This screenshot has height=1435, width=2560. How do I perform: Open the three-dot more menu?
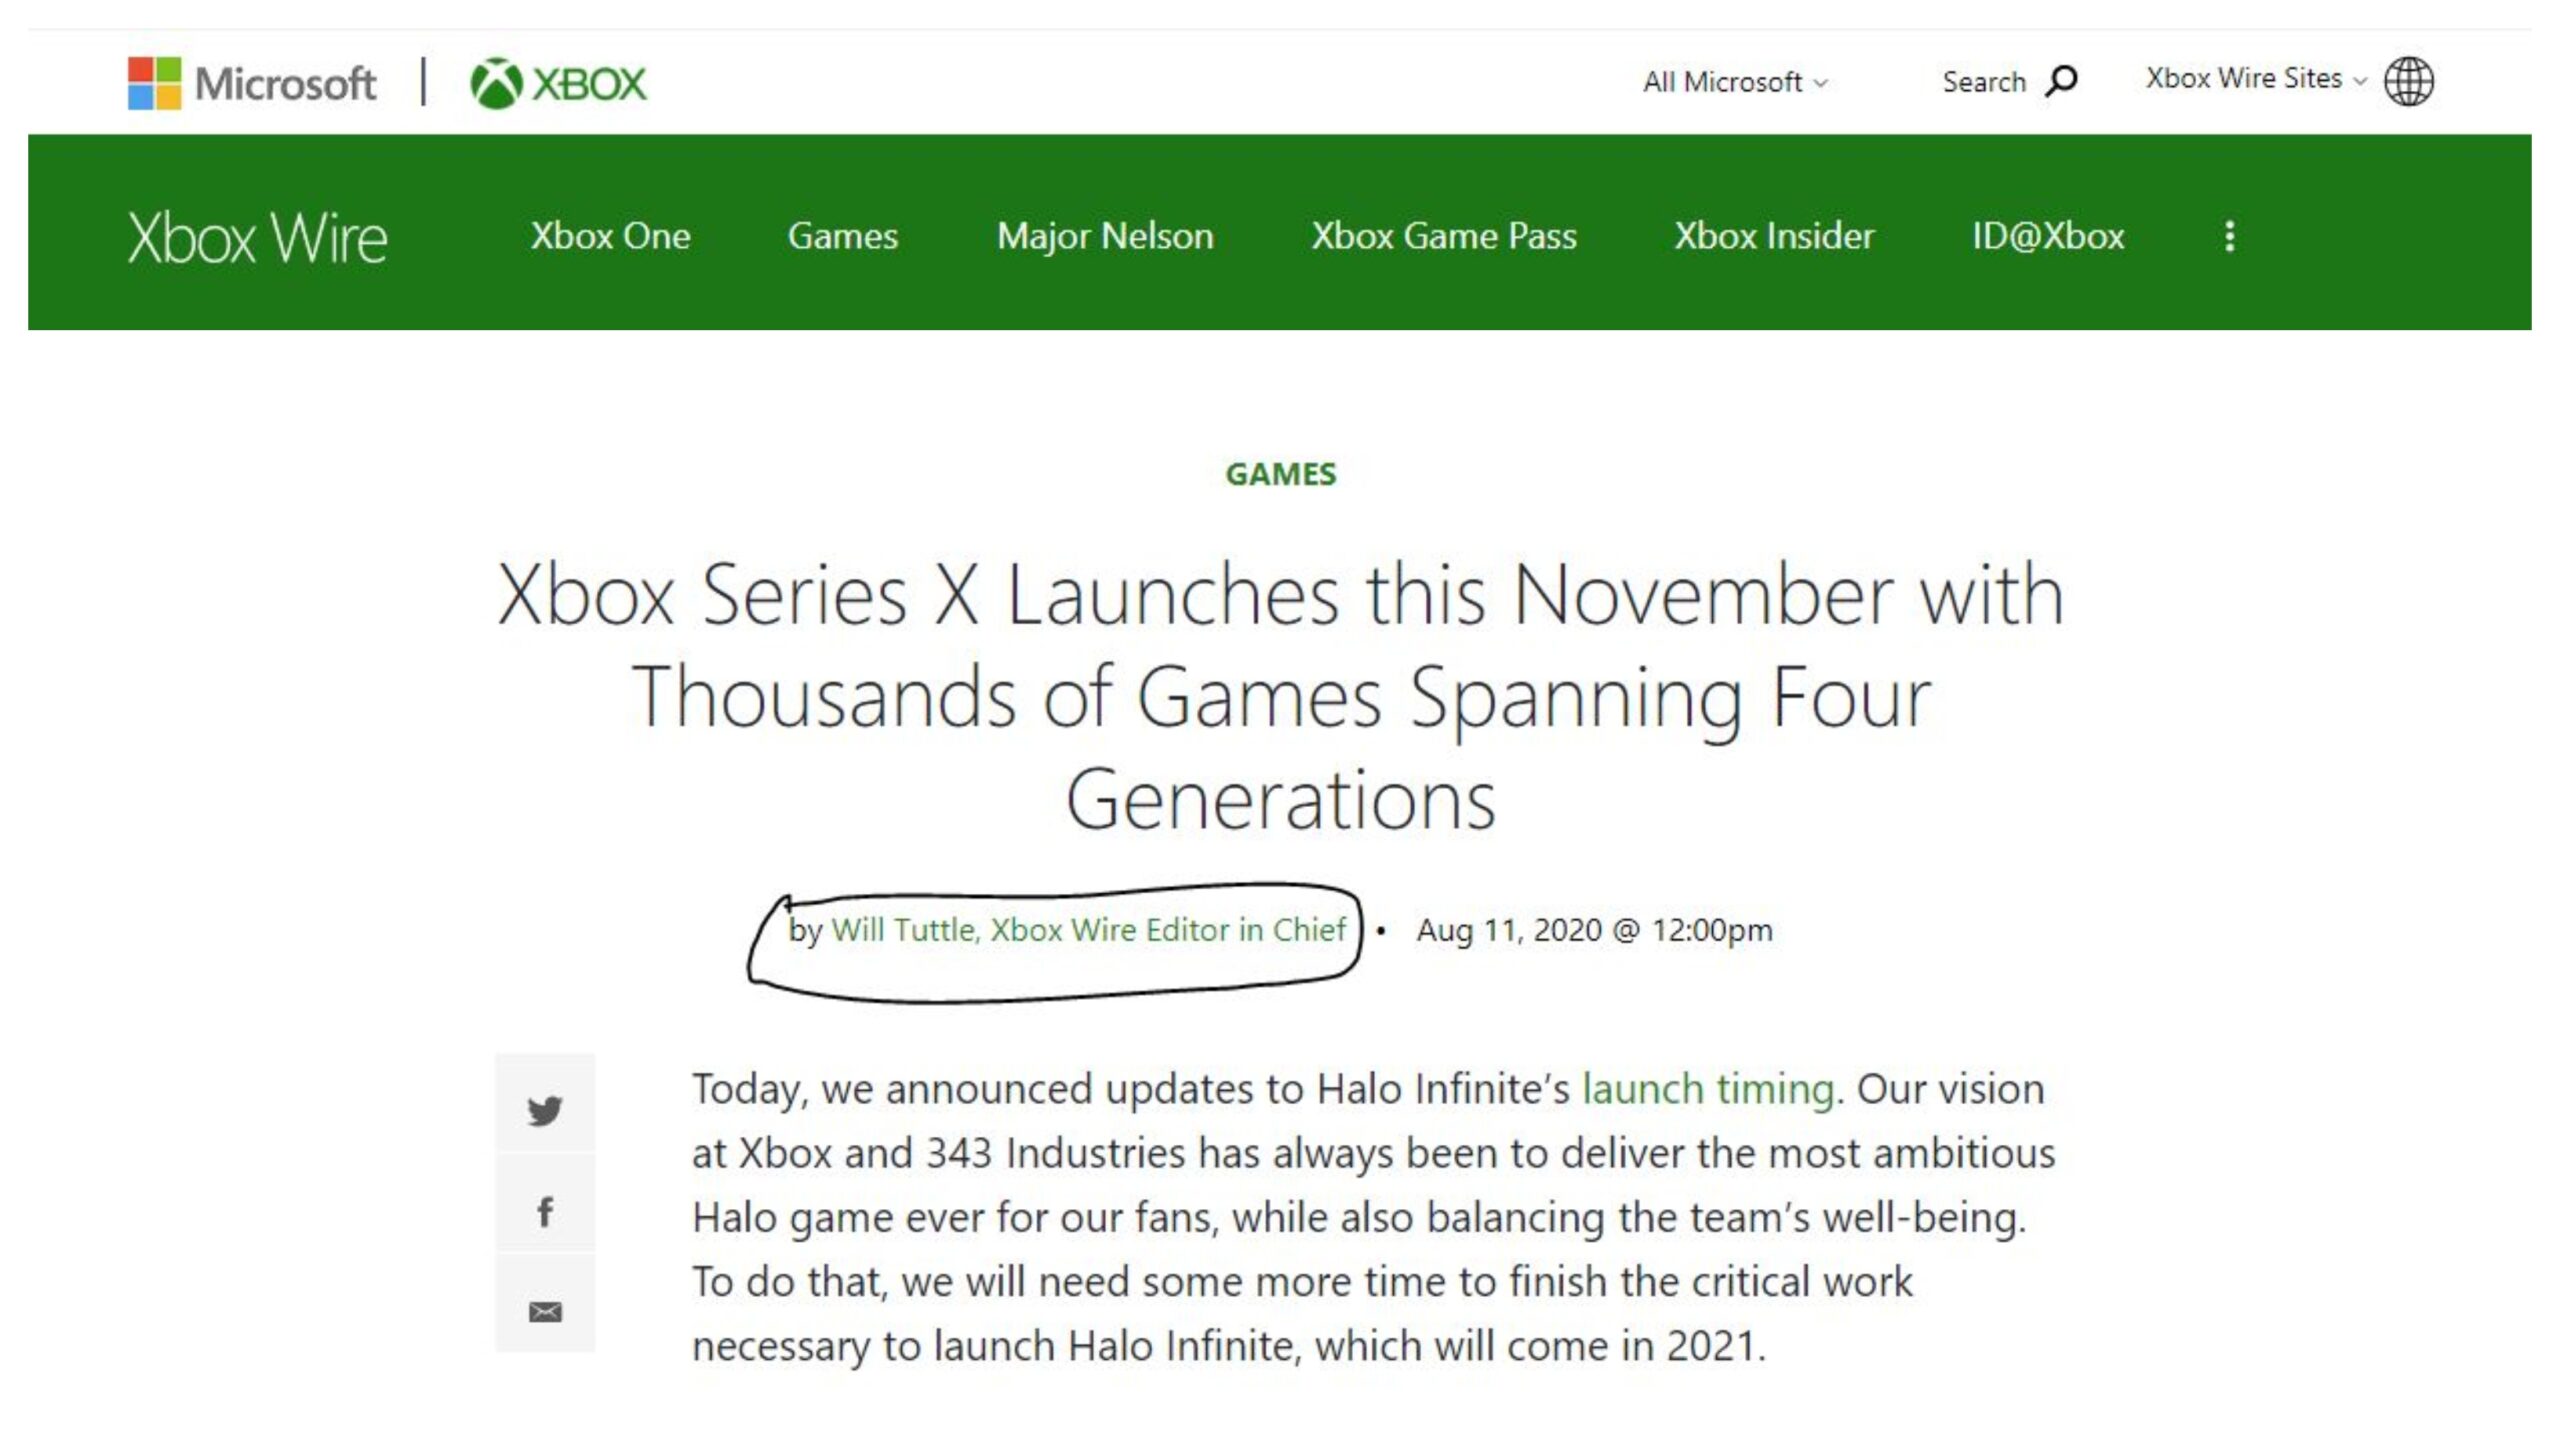2229,236
